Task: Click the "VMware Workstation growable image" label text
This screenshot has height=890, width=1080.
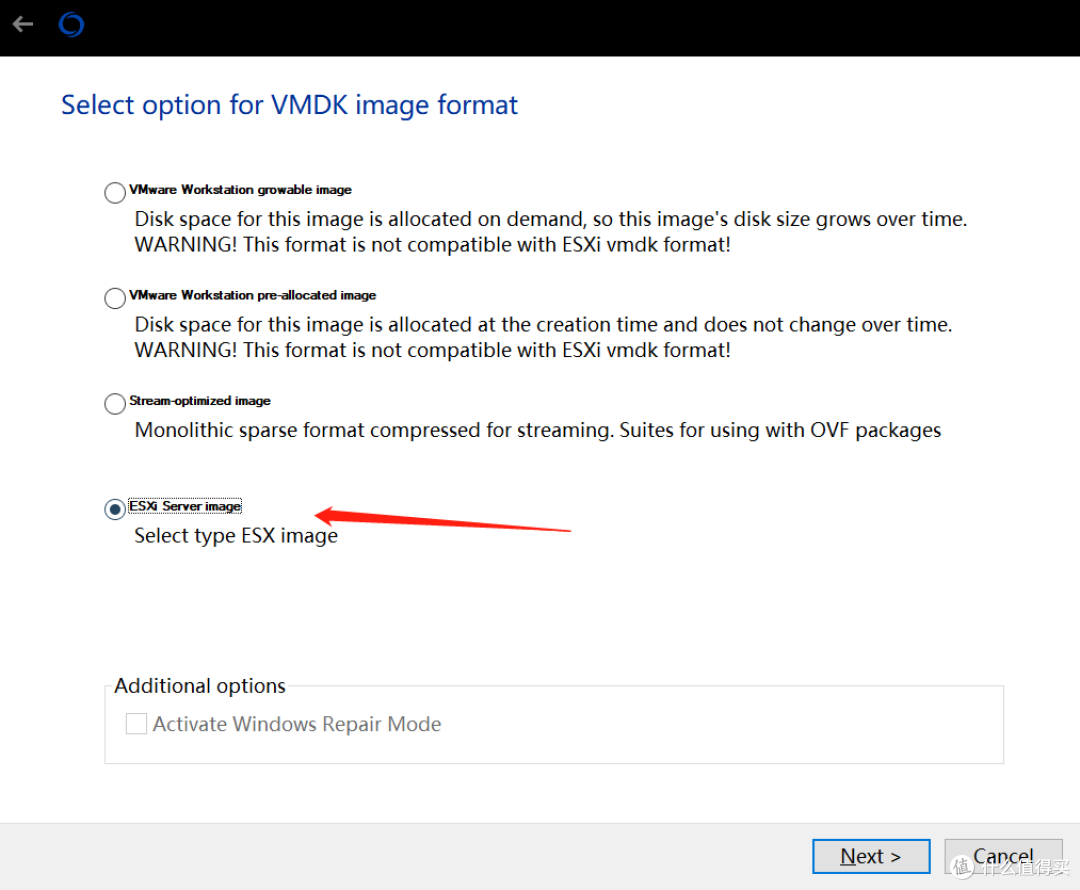Action: click(x=240, y=189)
